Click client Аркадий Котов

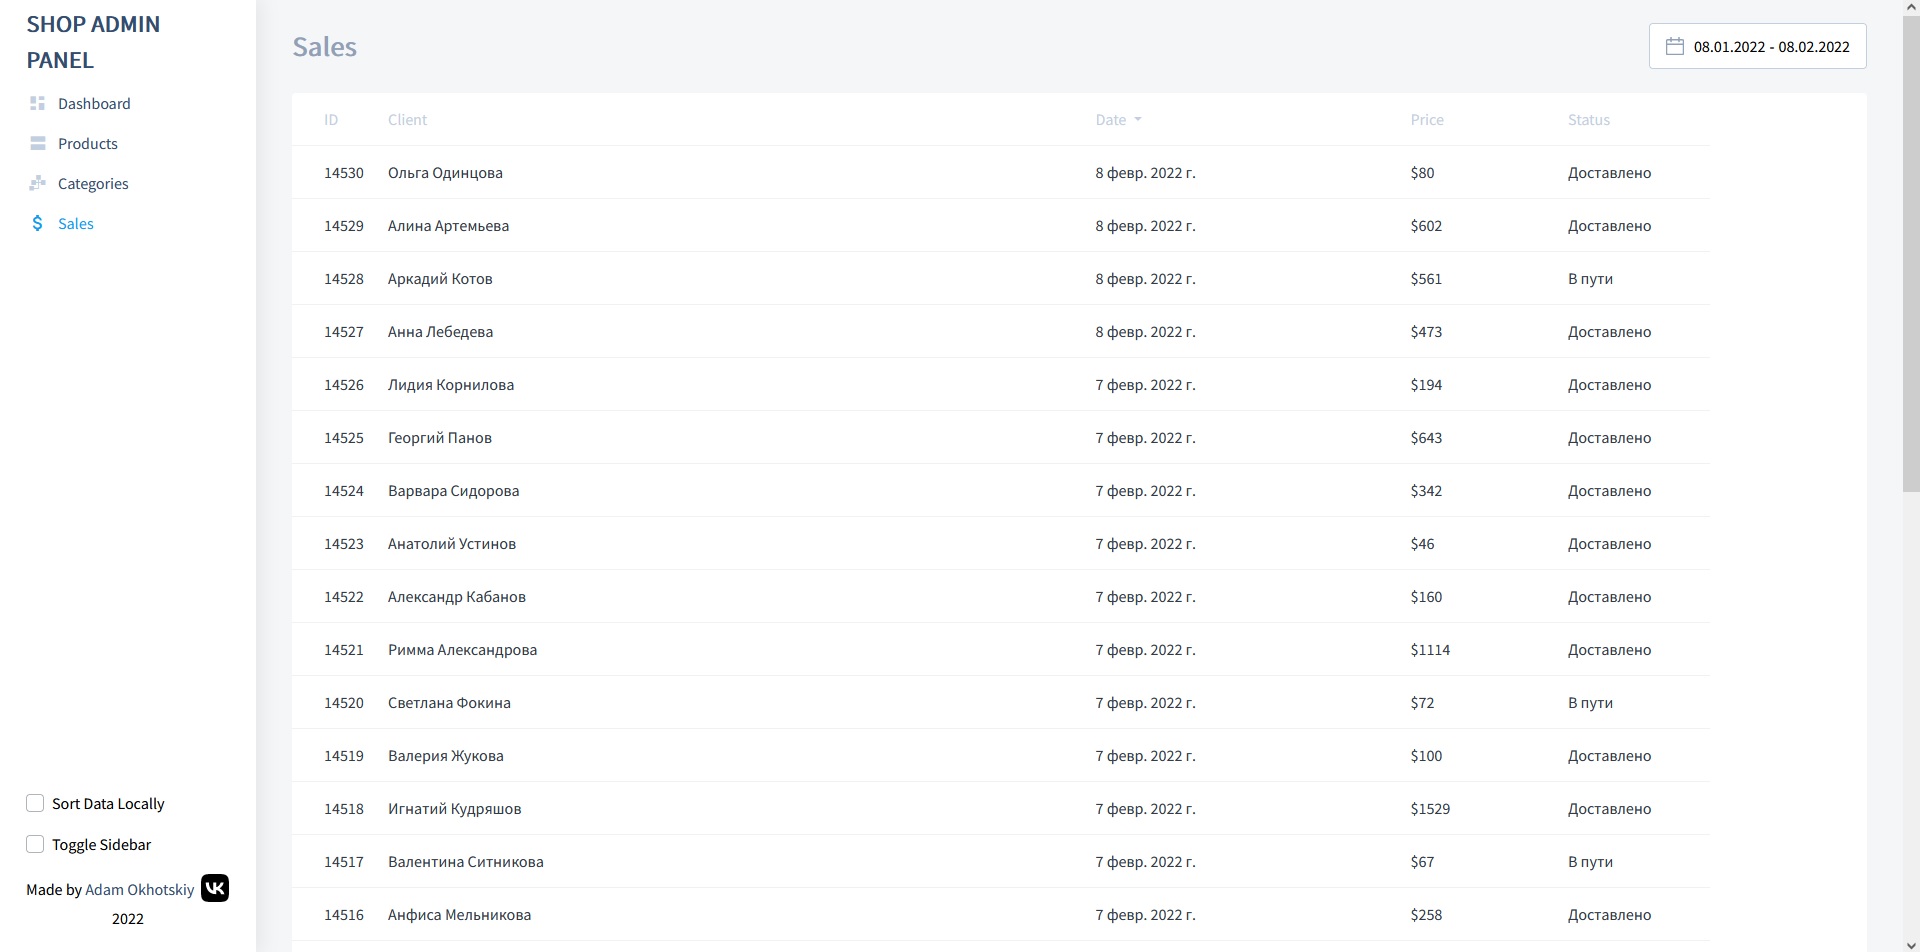(440, 279)
